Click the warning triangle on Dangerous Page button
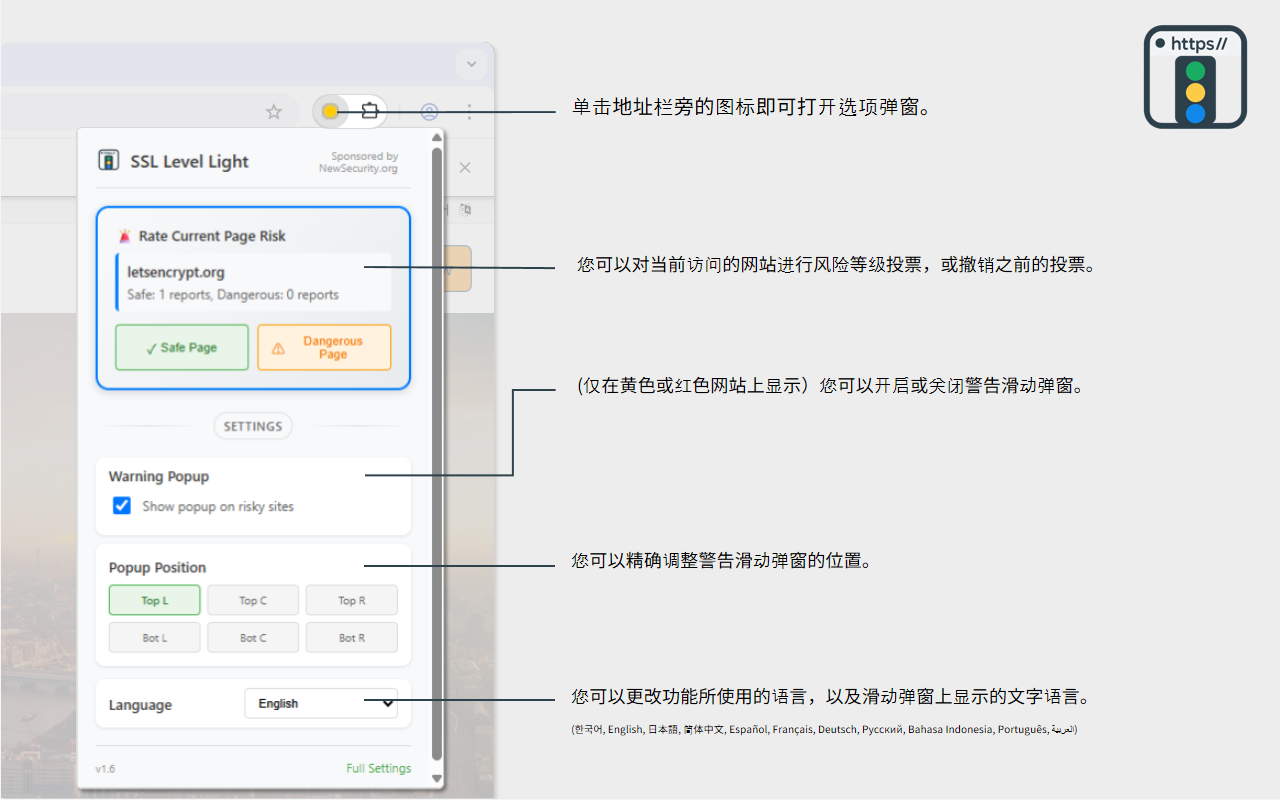The width and height of the screenshot is (1280, 800). pyautogui.click(x=278, y=347)
